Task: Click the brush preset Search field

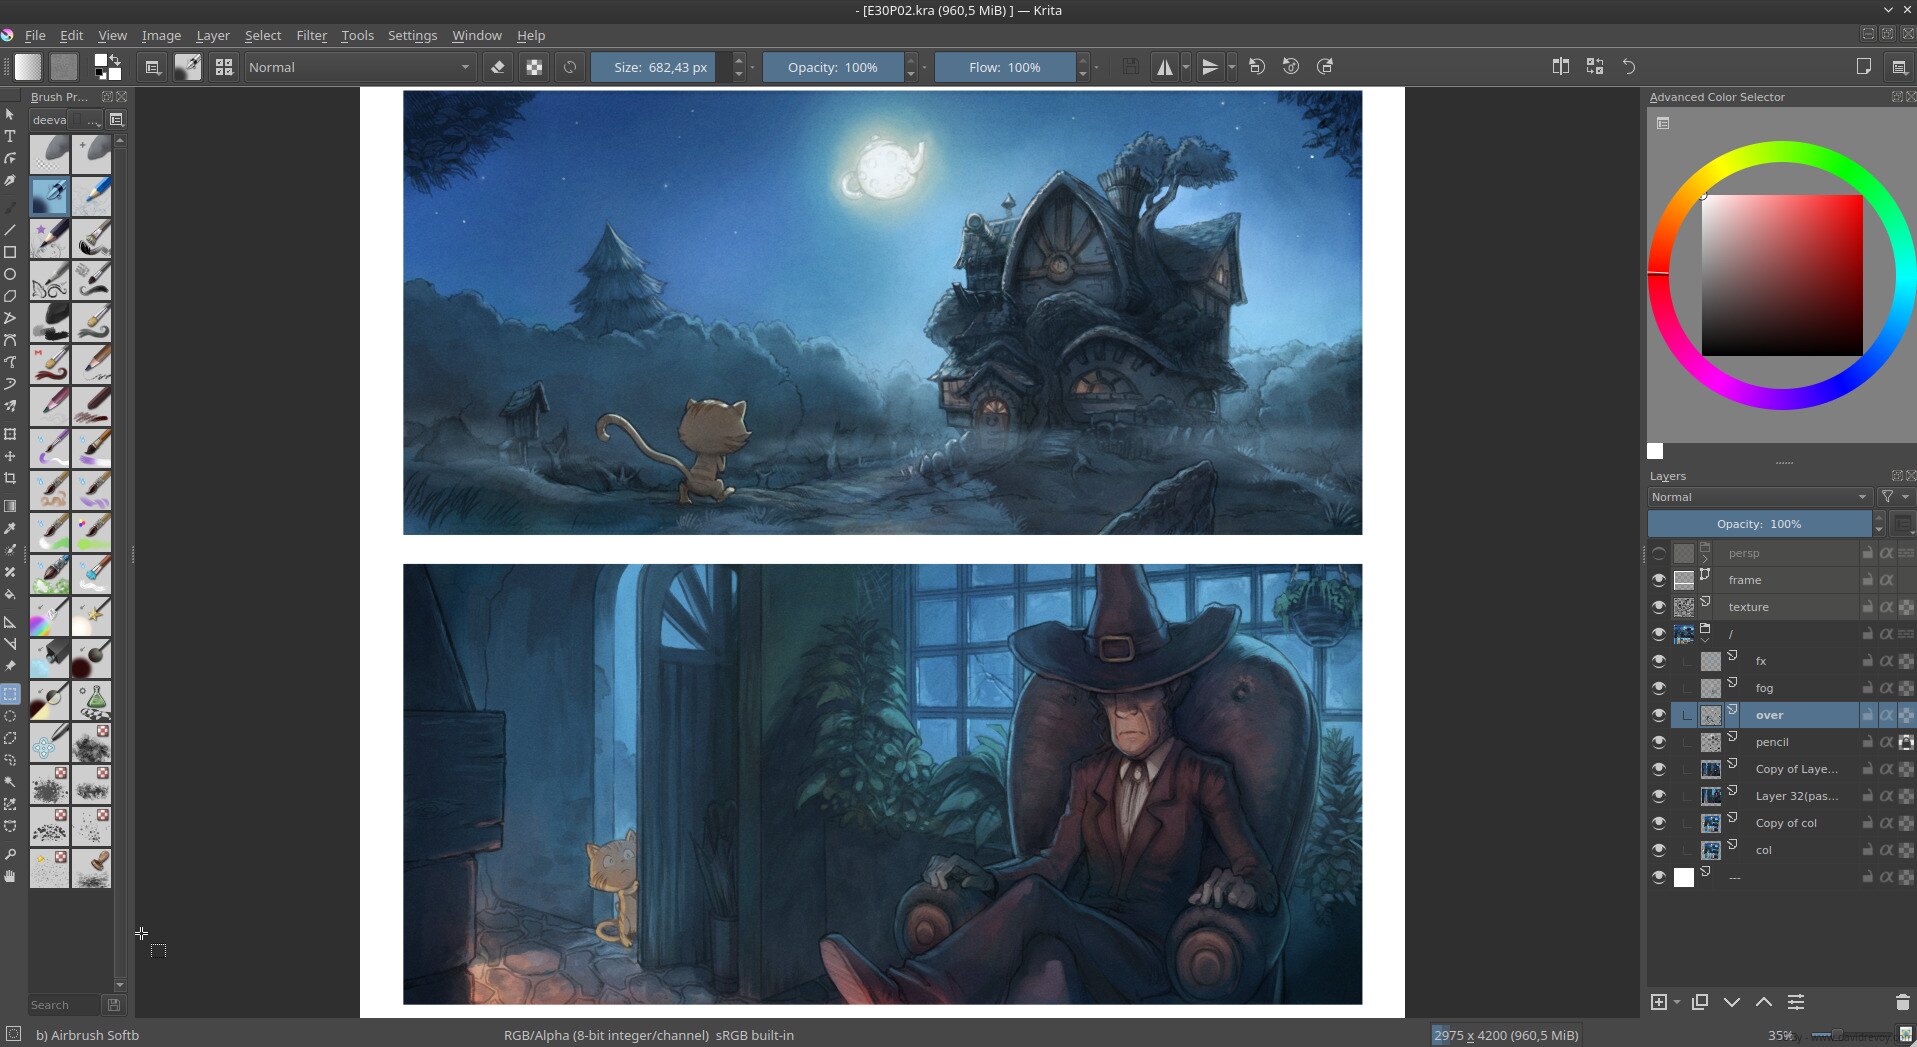Action: pyautogui.click(x=64, y=1005)
